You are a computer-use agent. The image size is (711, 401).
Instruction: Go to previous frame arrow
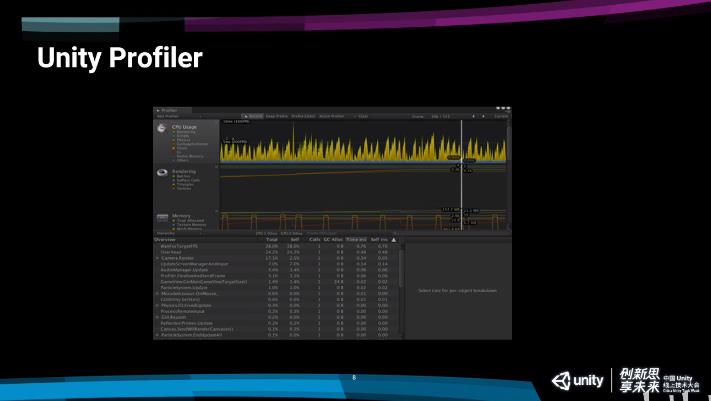(x=474, y=116)
